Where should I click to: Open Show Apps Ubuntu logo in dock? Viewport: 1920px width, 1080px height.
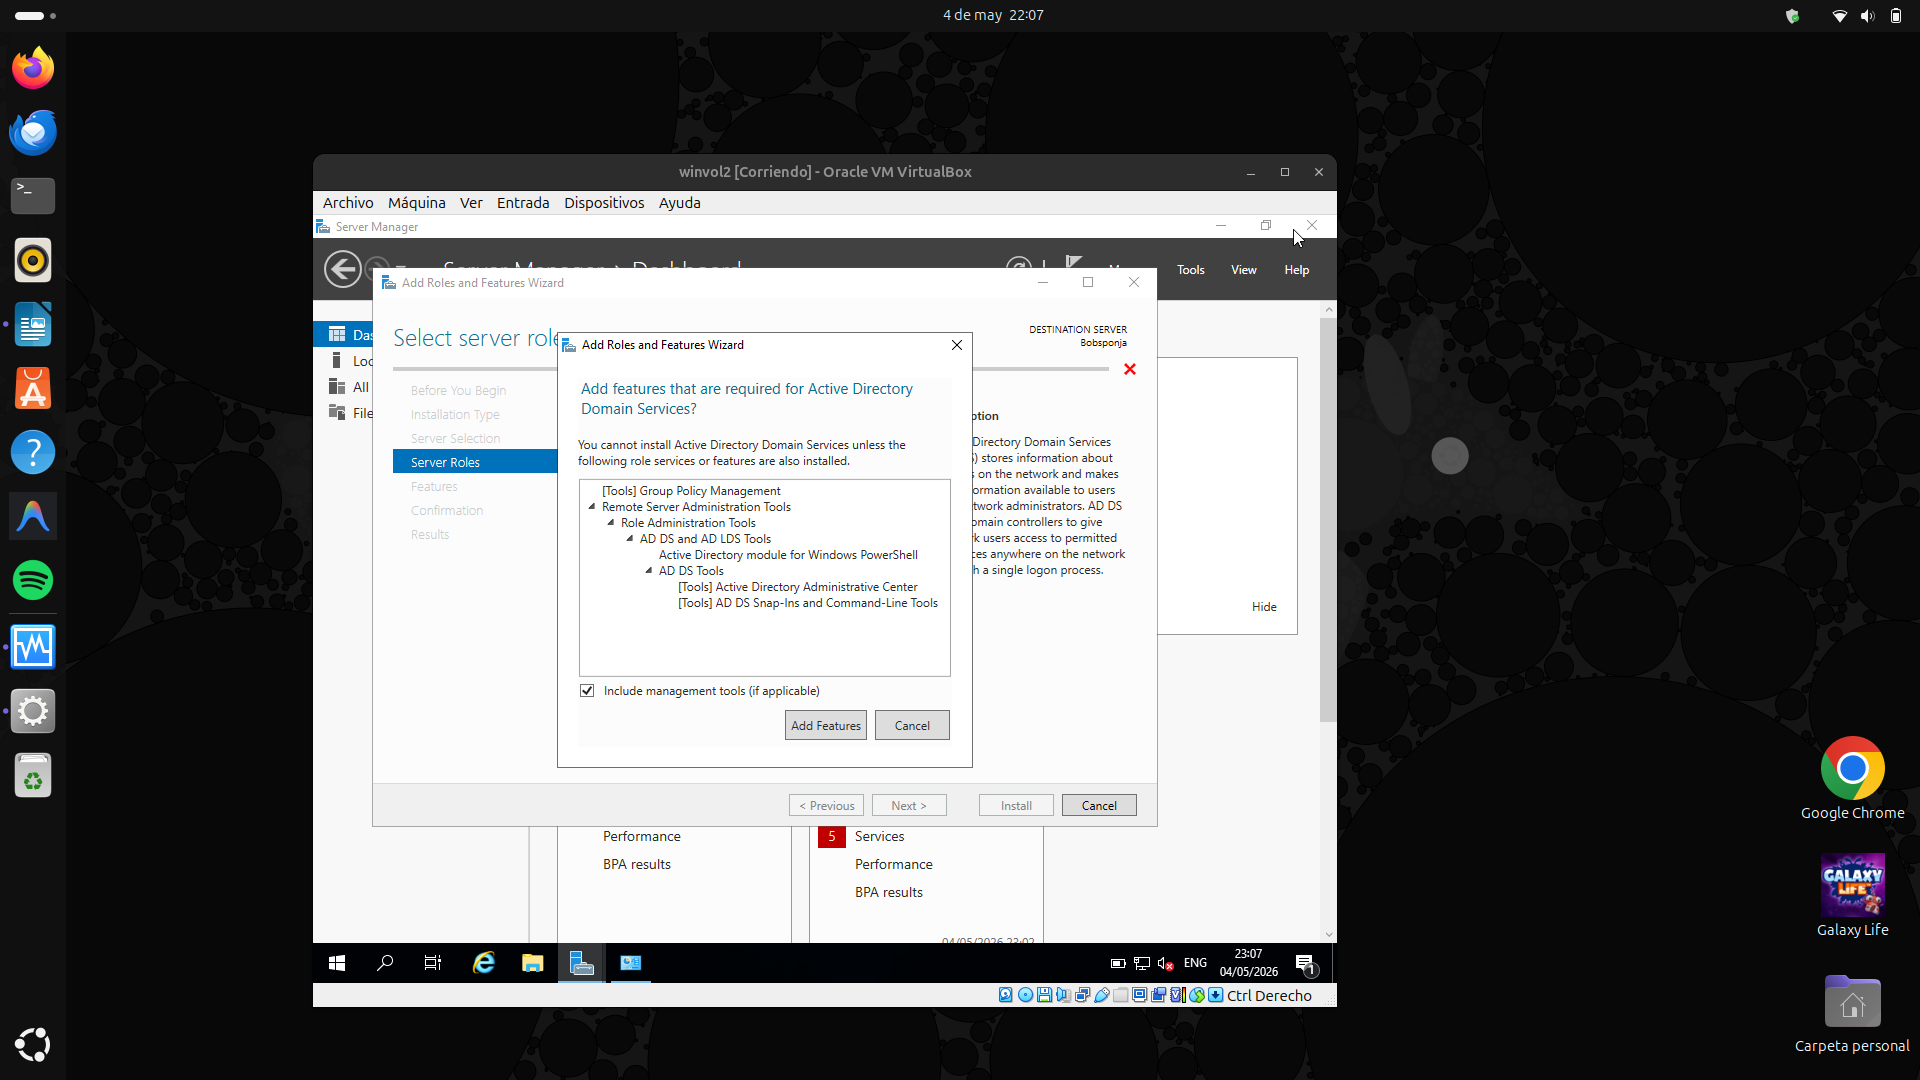pos(33,1044)
